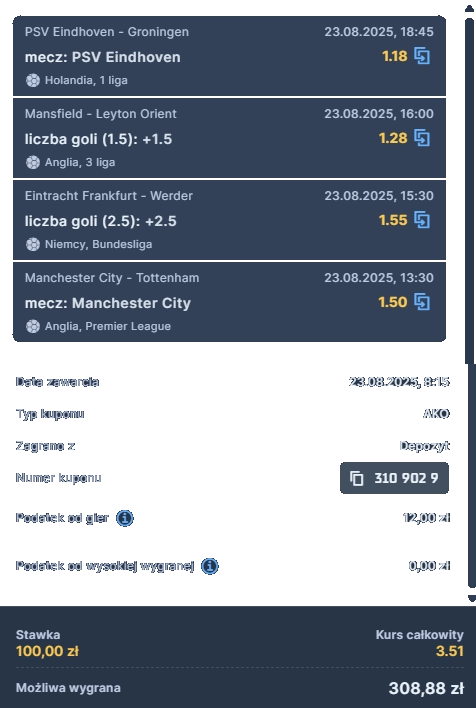The image size is (476, 708).
Task: Click the vertical scrollbar thumb
Action: pyautogui.click(x=470, y=190)
